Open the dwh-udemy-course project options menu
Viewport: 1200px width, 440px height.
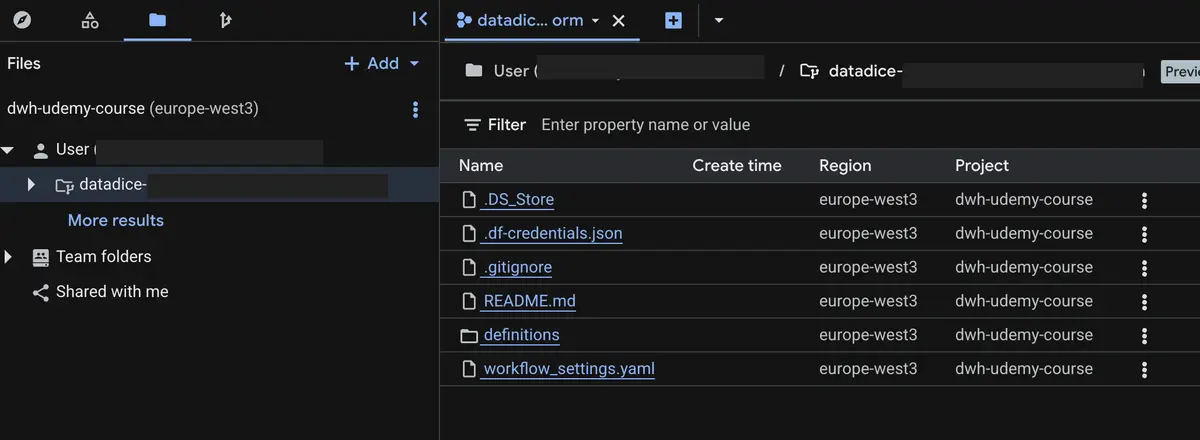coord(416,109)
